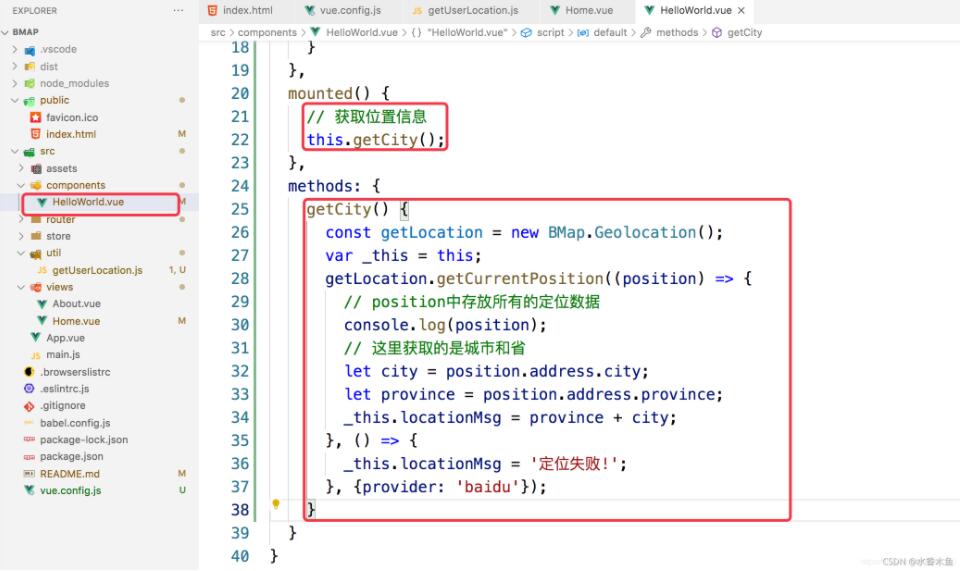
Task: Click the .browserslistrc file icon
Action: (x=29, y=371)
